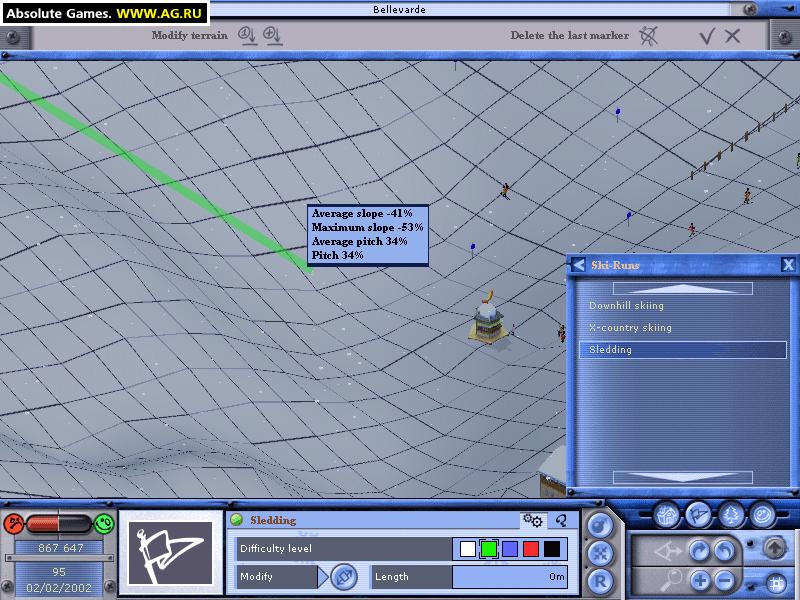Toggle the grid display button
This screenshot has height=600, width=800.
point(776,583)
